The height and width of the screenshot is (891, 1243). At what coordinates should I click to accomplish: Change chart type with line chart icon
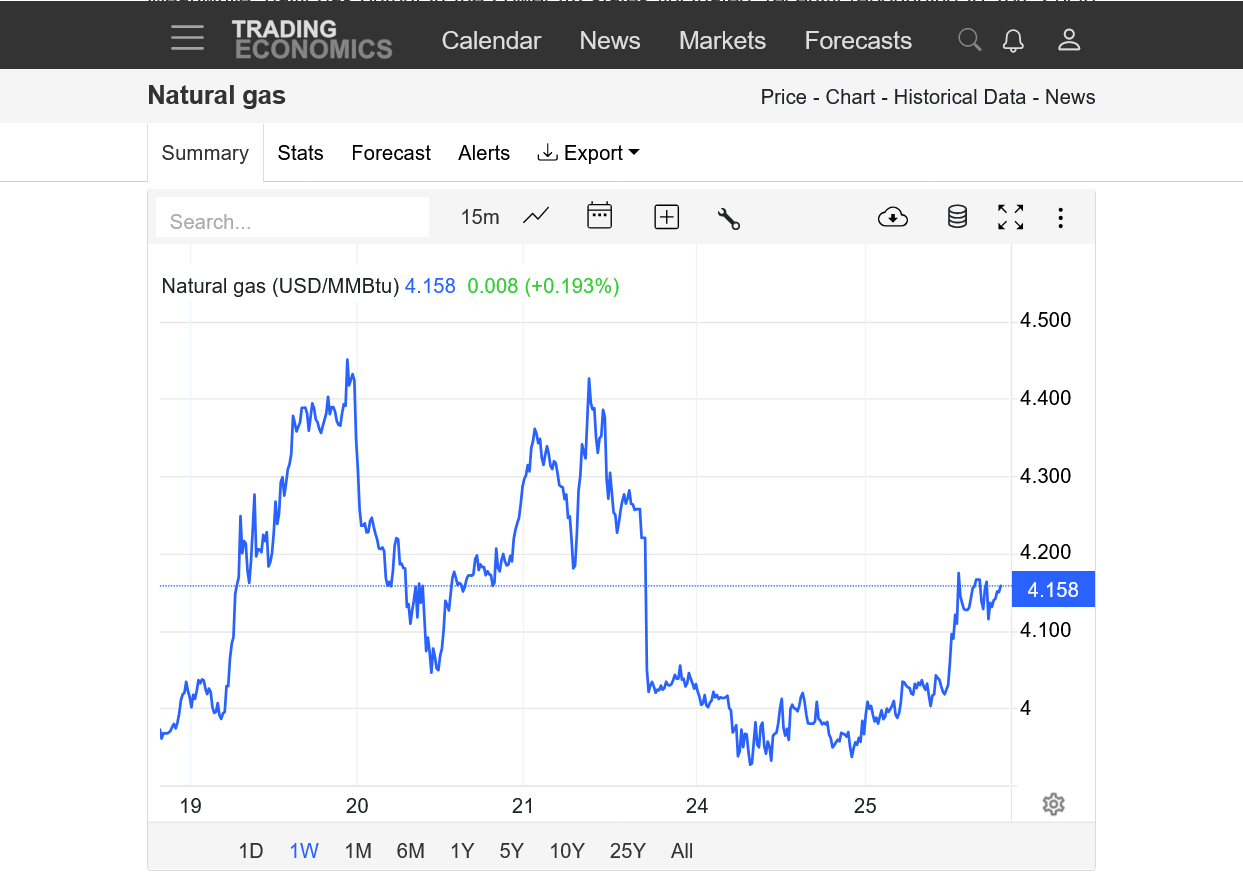click(536, 216)
